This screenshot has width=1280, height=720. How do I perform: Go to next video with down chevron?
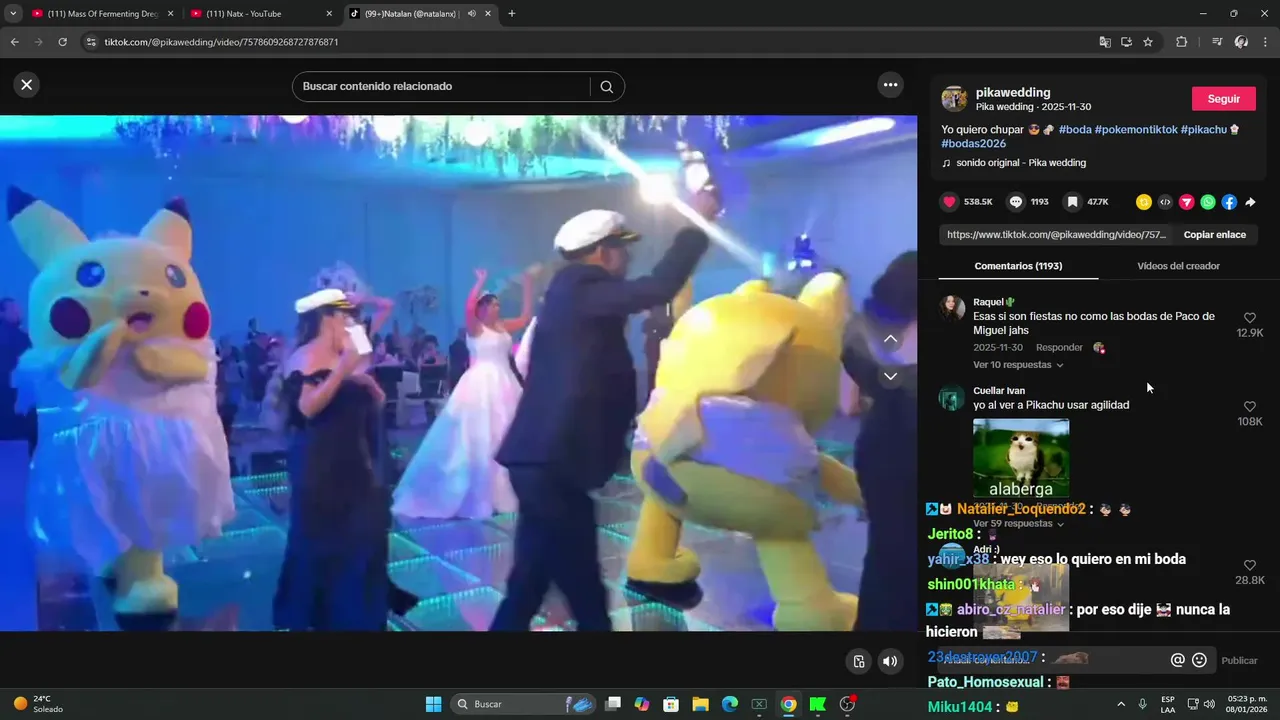coord(890,376)
